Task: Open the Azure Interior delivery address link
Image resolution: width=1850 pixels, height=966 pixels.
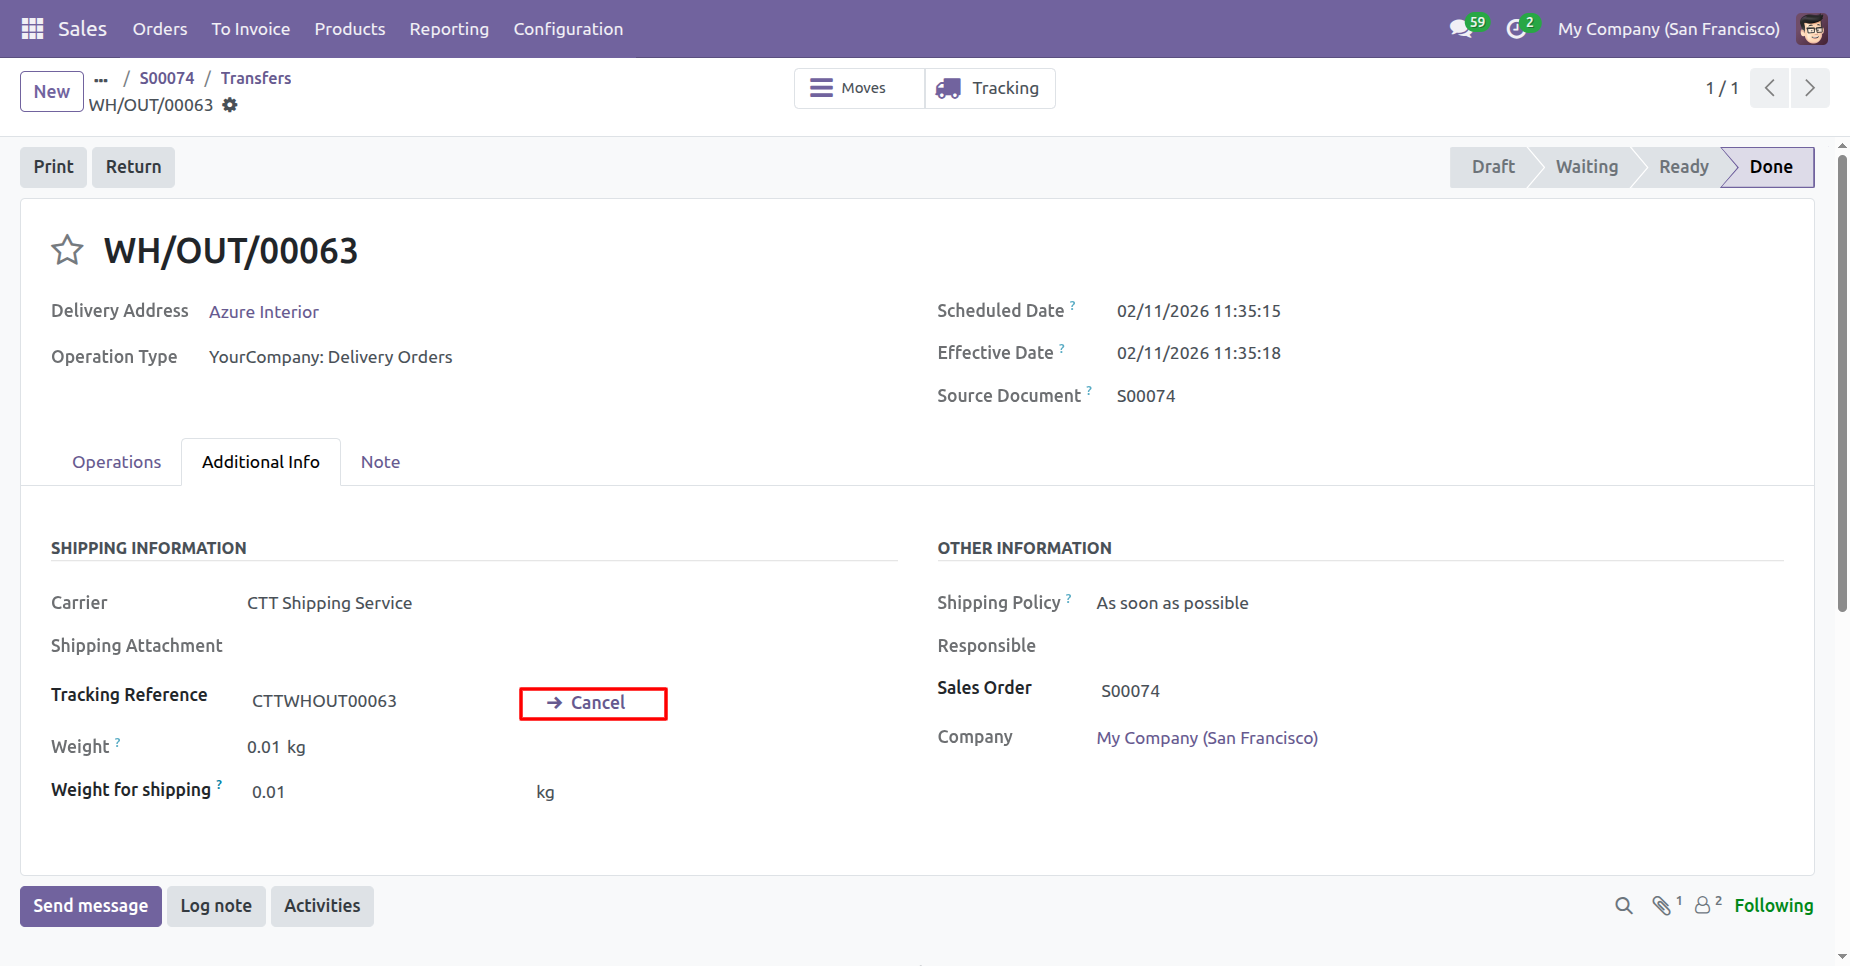Action: [x=264, y=312]
